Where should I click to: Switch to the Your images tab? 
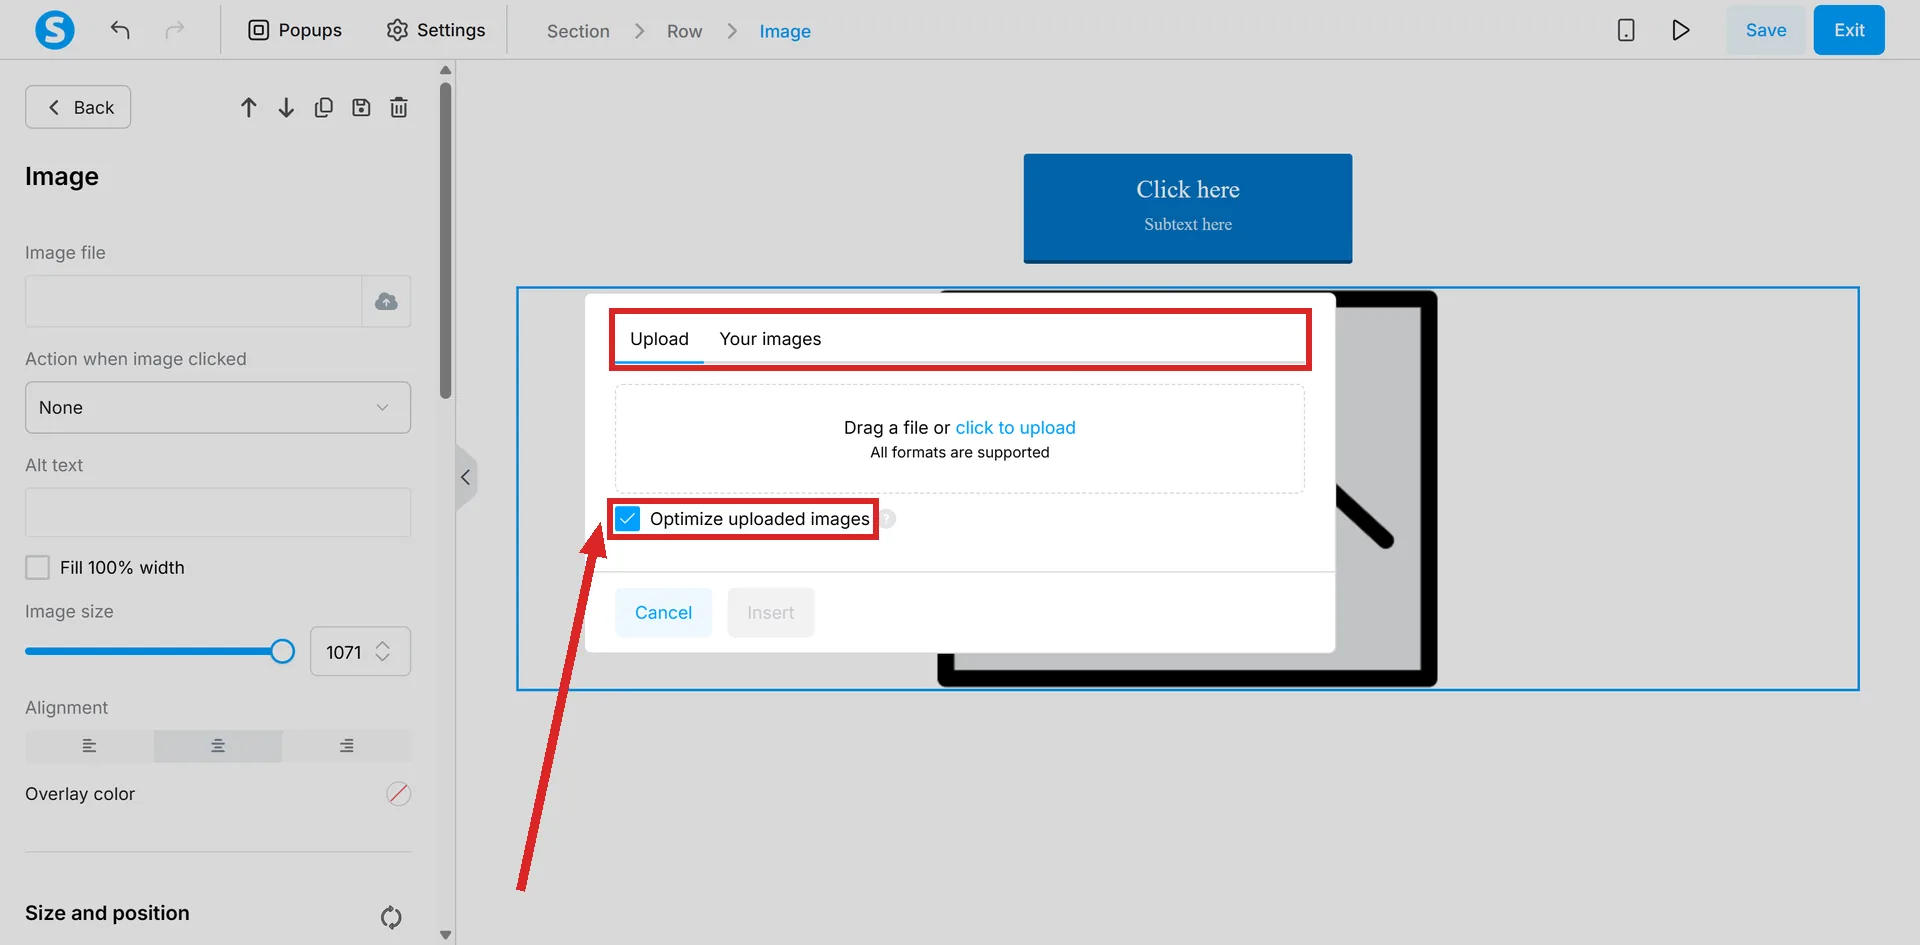tap(770, 339)
